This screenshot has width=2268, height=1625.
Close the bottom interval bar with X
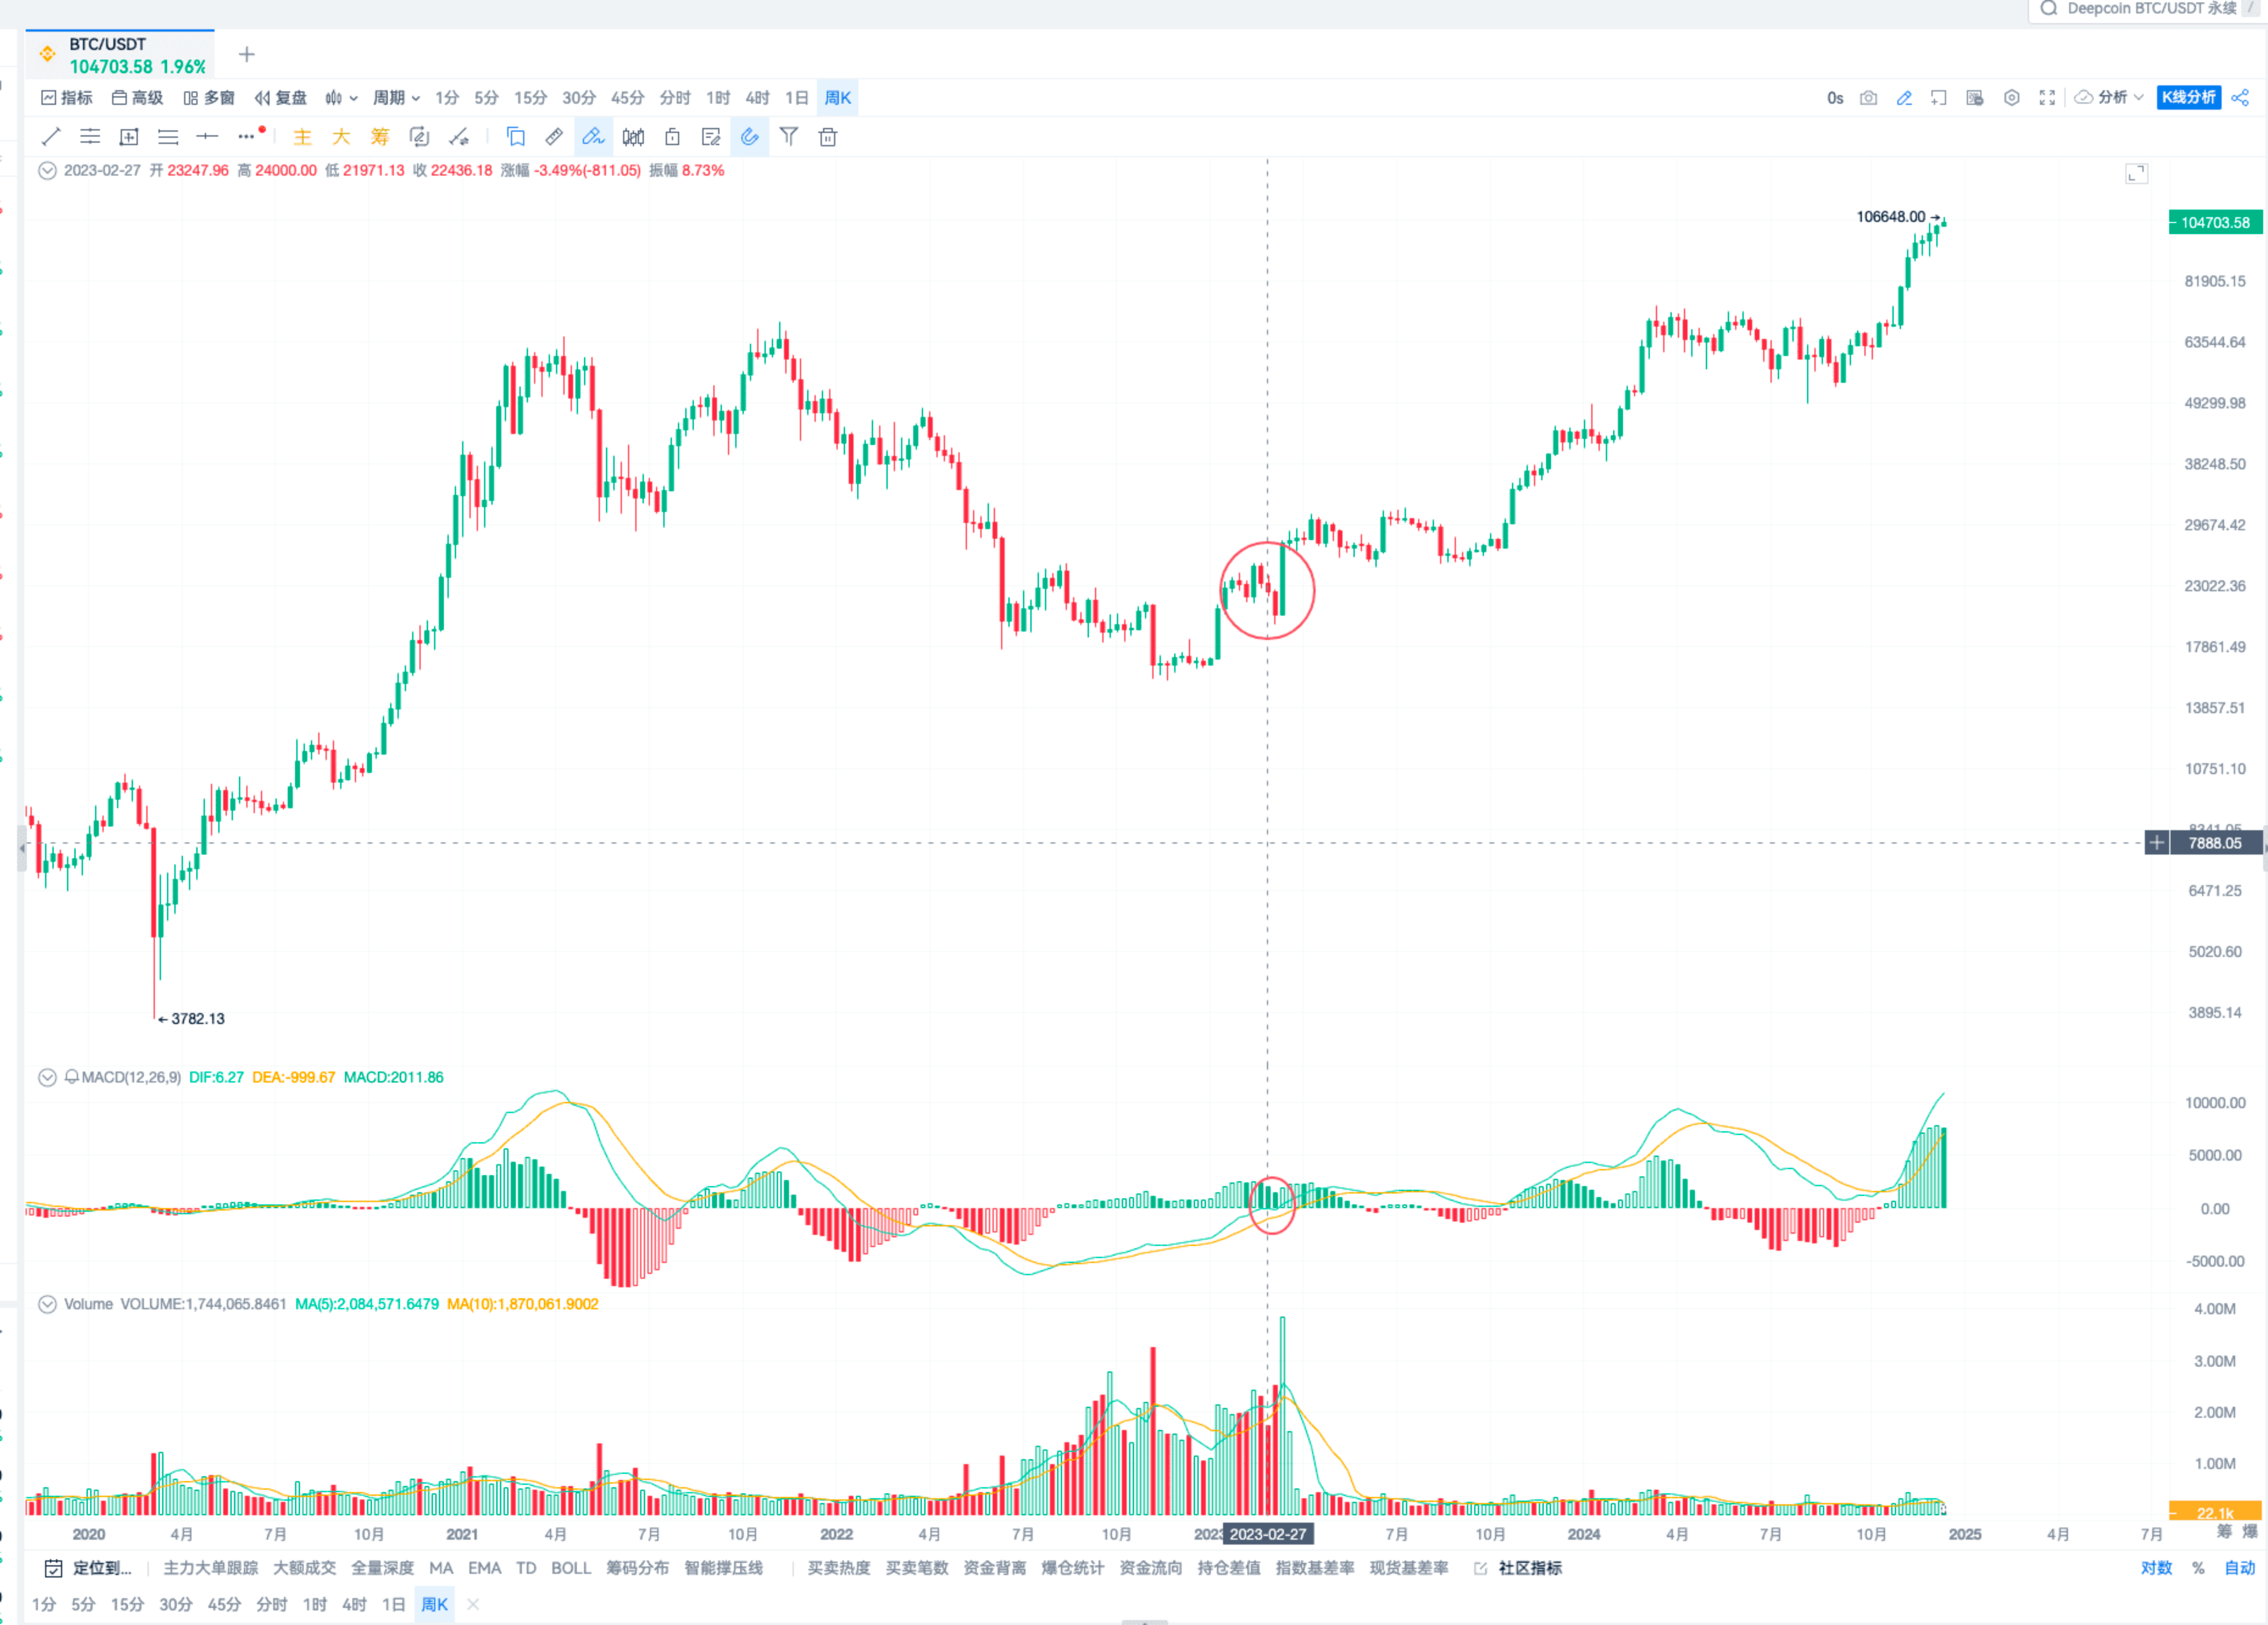(473, 1604)
